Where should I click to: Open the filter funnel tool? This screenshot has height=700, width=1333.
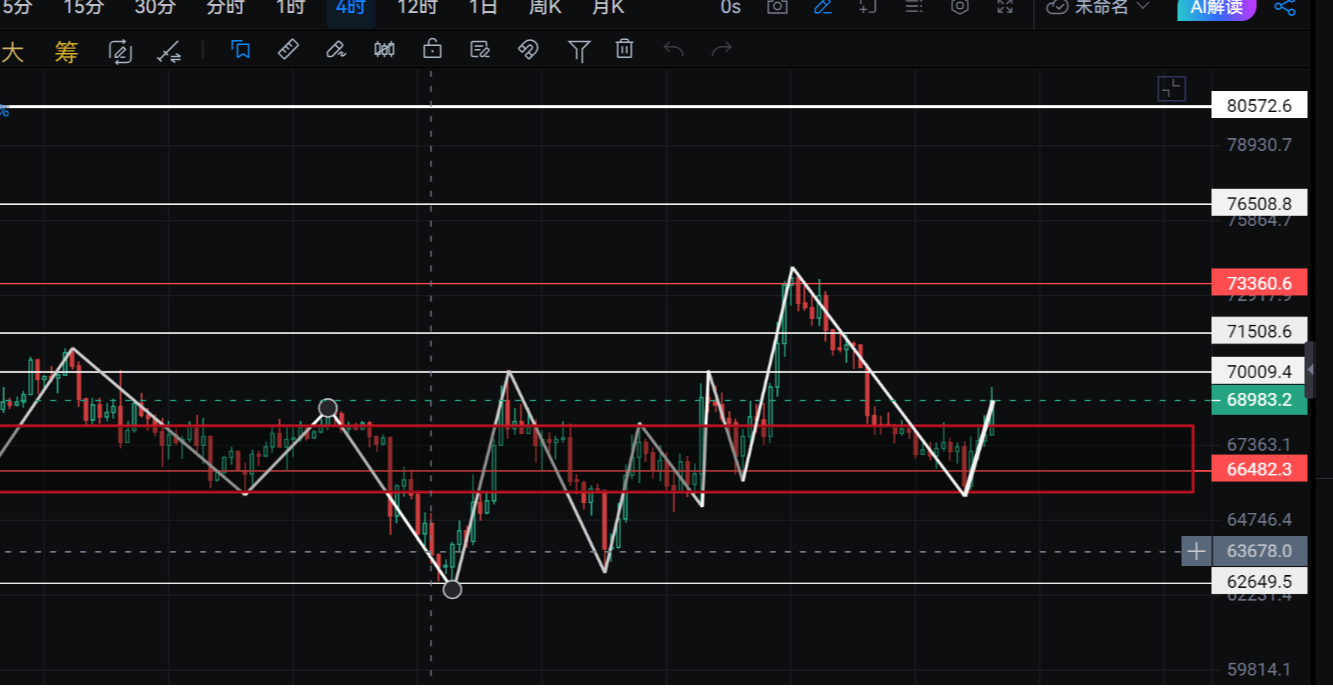coord(578,50)
